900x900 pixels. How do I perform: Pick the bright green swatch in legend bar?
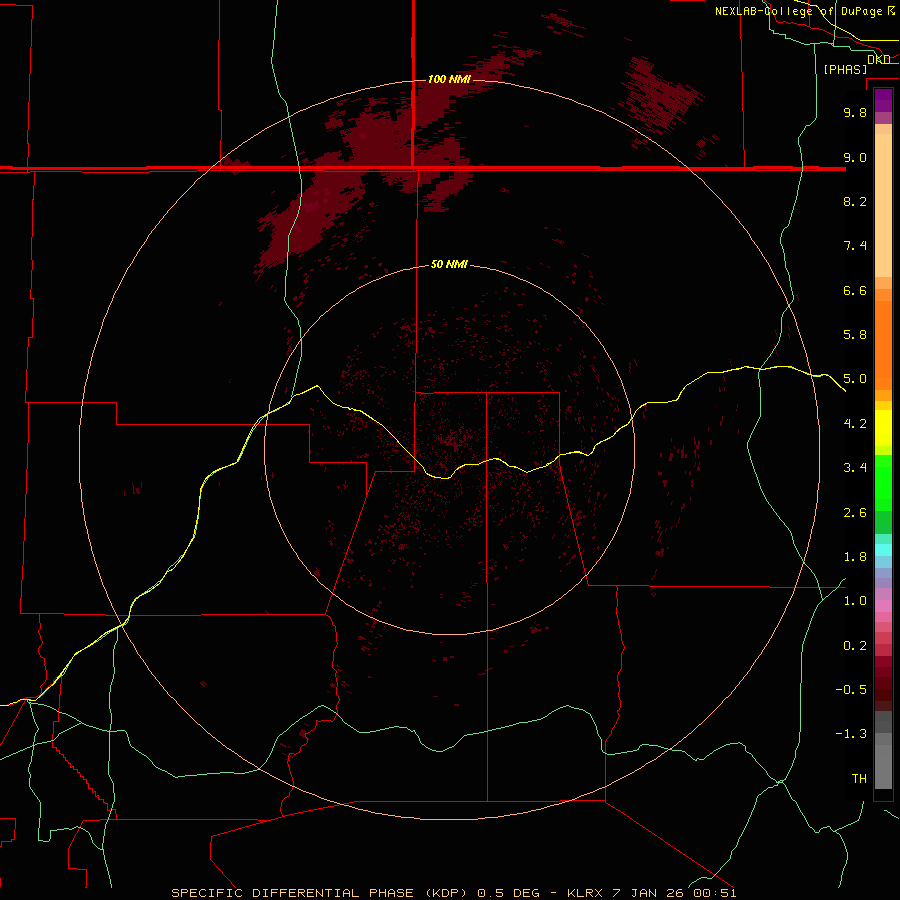point(883,482)
